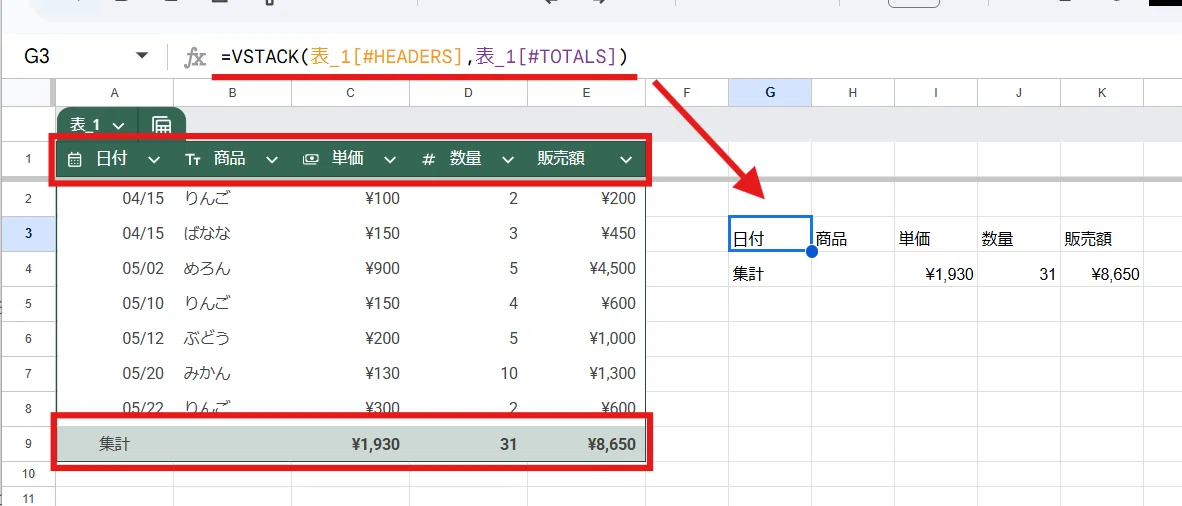This screenshot has height=506, width=1182.
Task: Click the 05/20 date cell
Action: tap(115, 374)
